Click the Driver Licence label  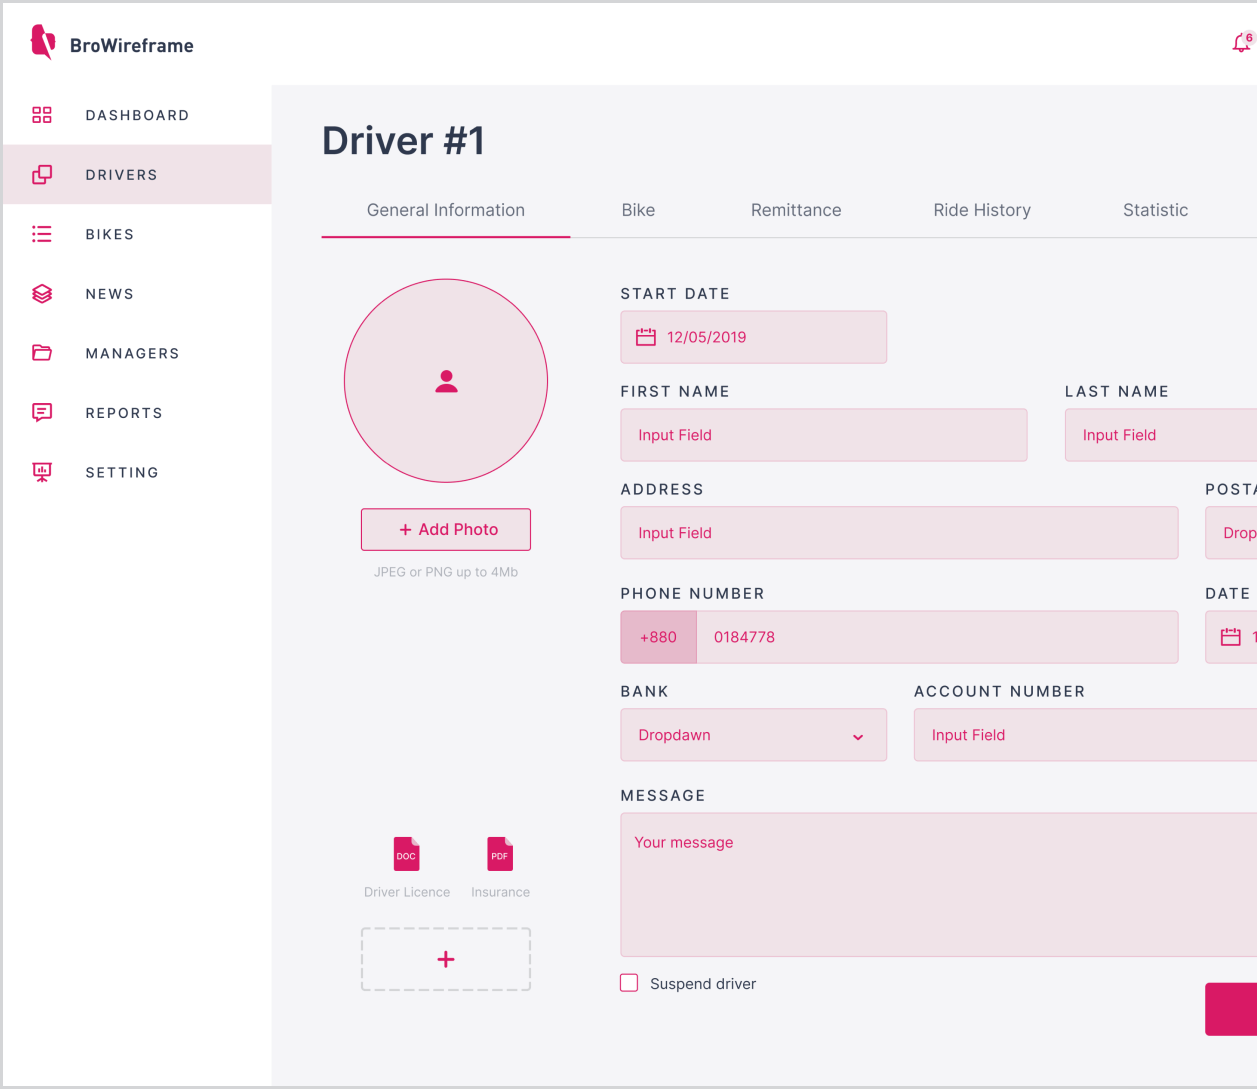407,892
